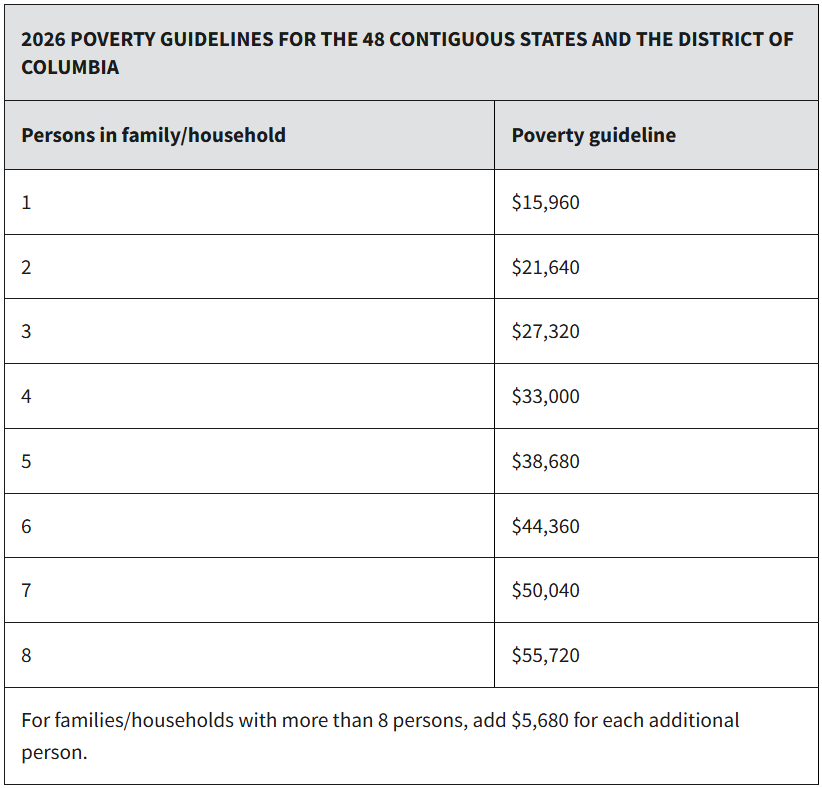Viewport: 822px width, 788px height.
Task: Click the $33,000 guideline cell
Action: pyautogui.click(x=545, y=396)
